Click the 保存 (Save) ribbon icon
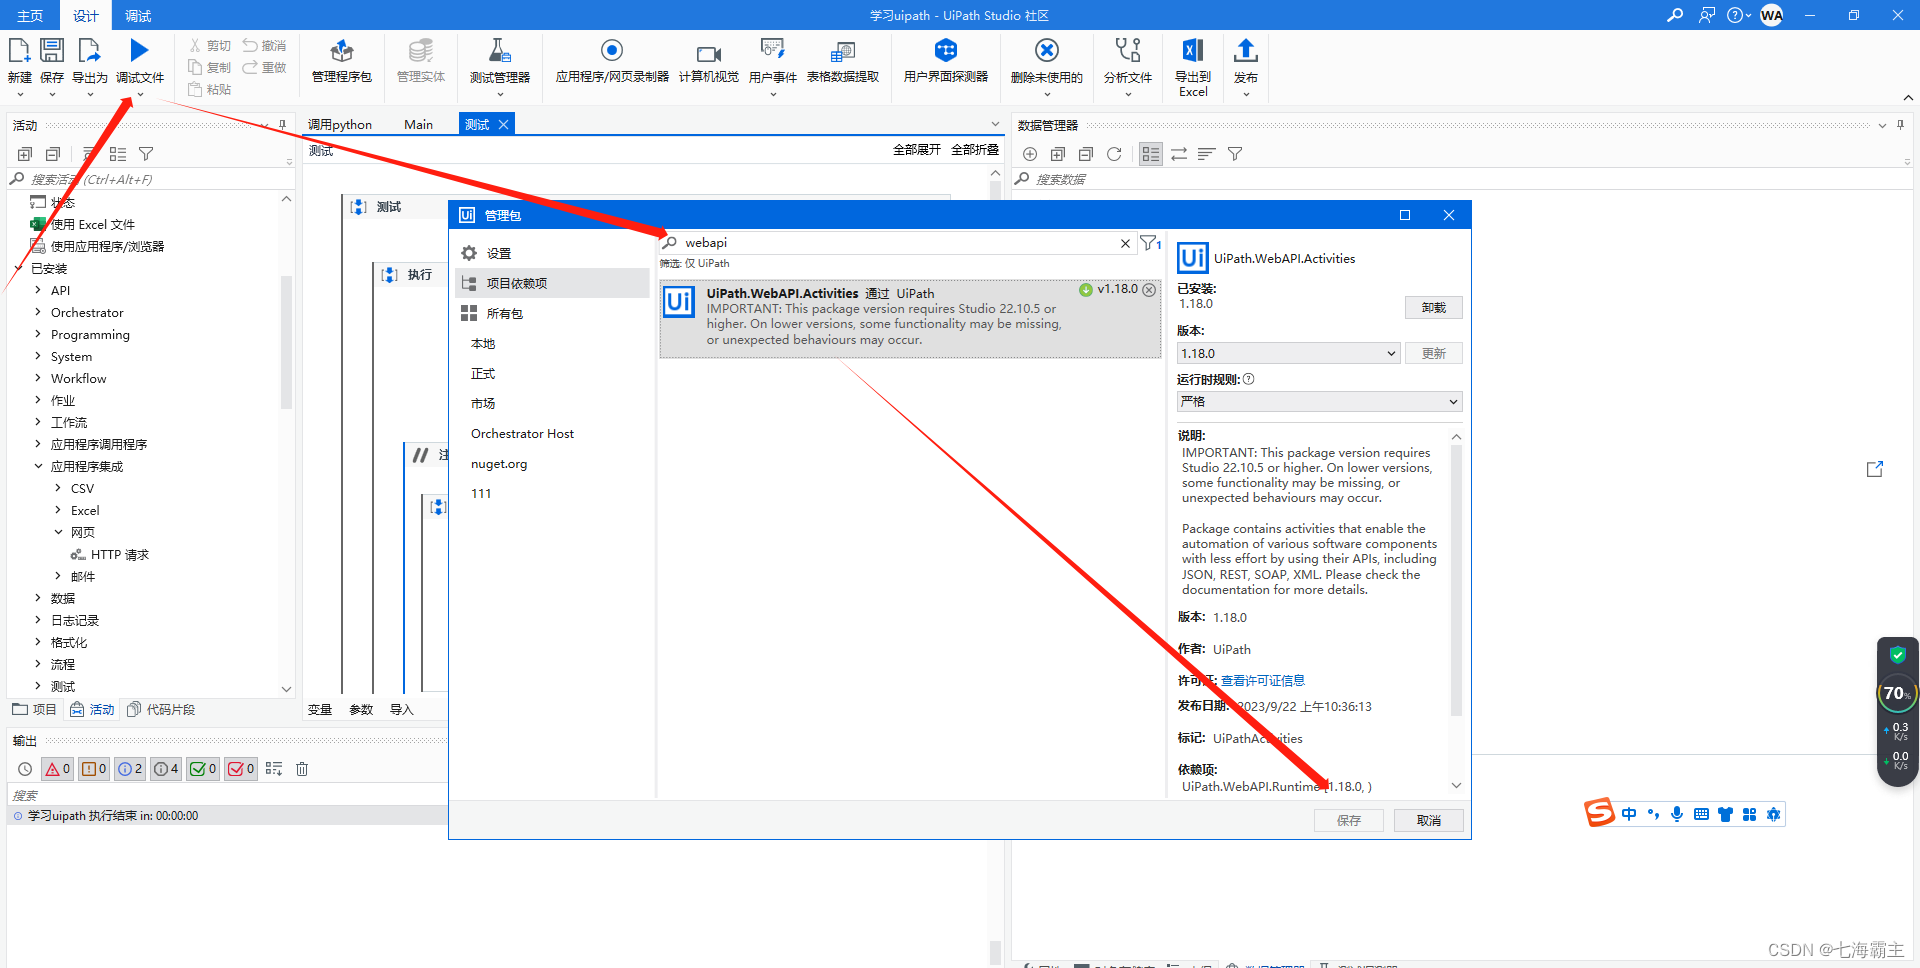 point(52,52)
